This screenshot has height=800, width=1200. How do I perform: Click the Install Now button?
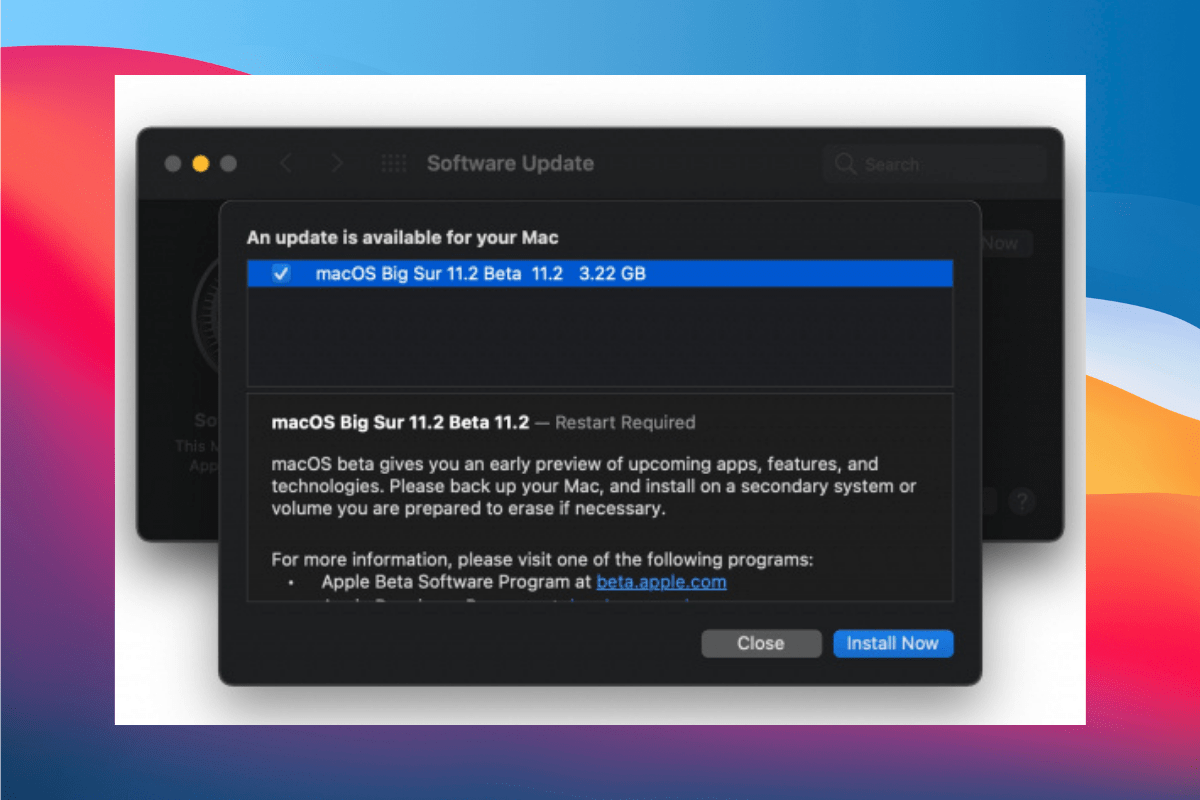pyautogui.click(x=893, y=643)
